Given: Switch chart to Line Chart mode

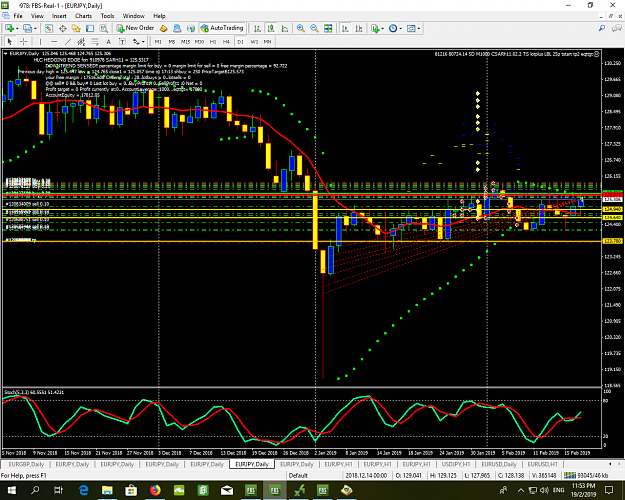Looking at the screenshot, I should coord(285,28).
